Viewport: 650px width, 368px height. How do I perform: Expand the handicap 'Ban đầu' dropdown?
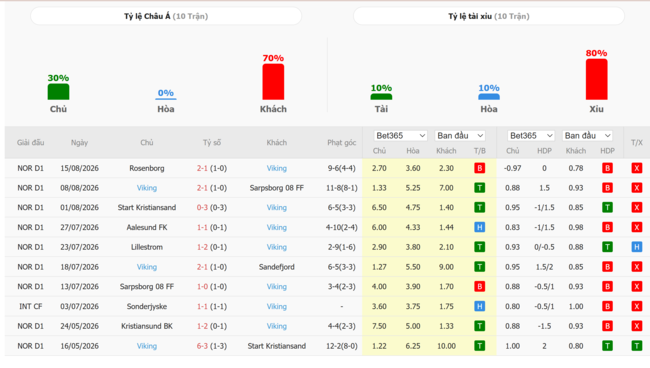point(587,136)
